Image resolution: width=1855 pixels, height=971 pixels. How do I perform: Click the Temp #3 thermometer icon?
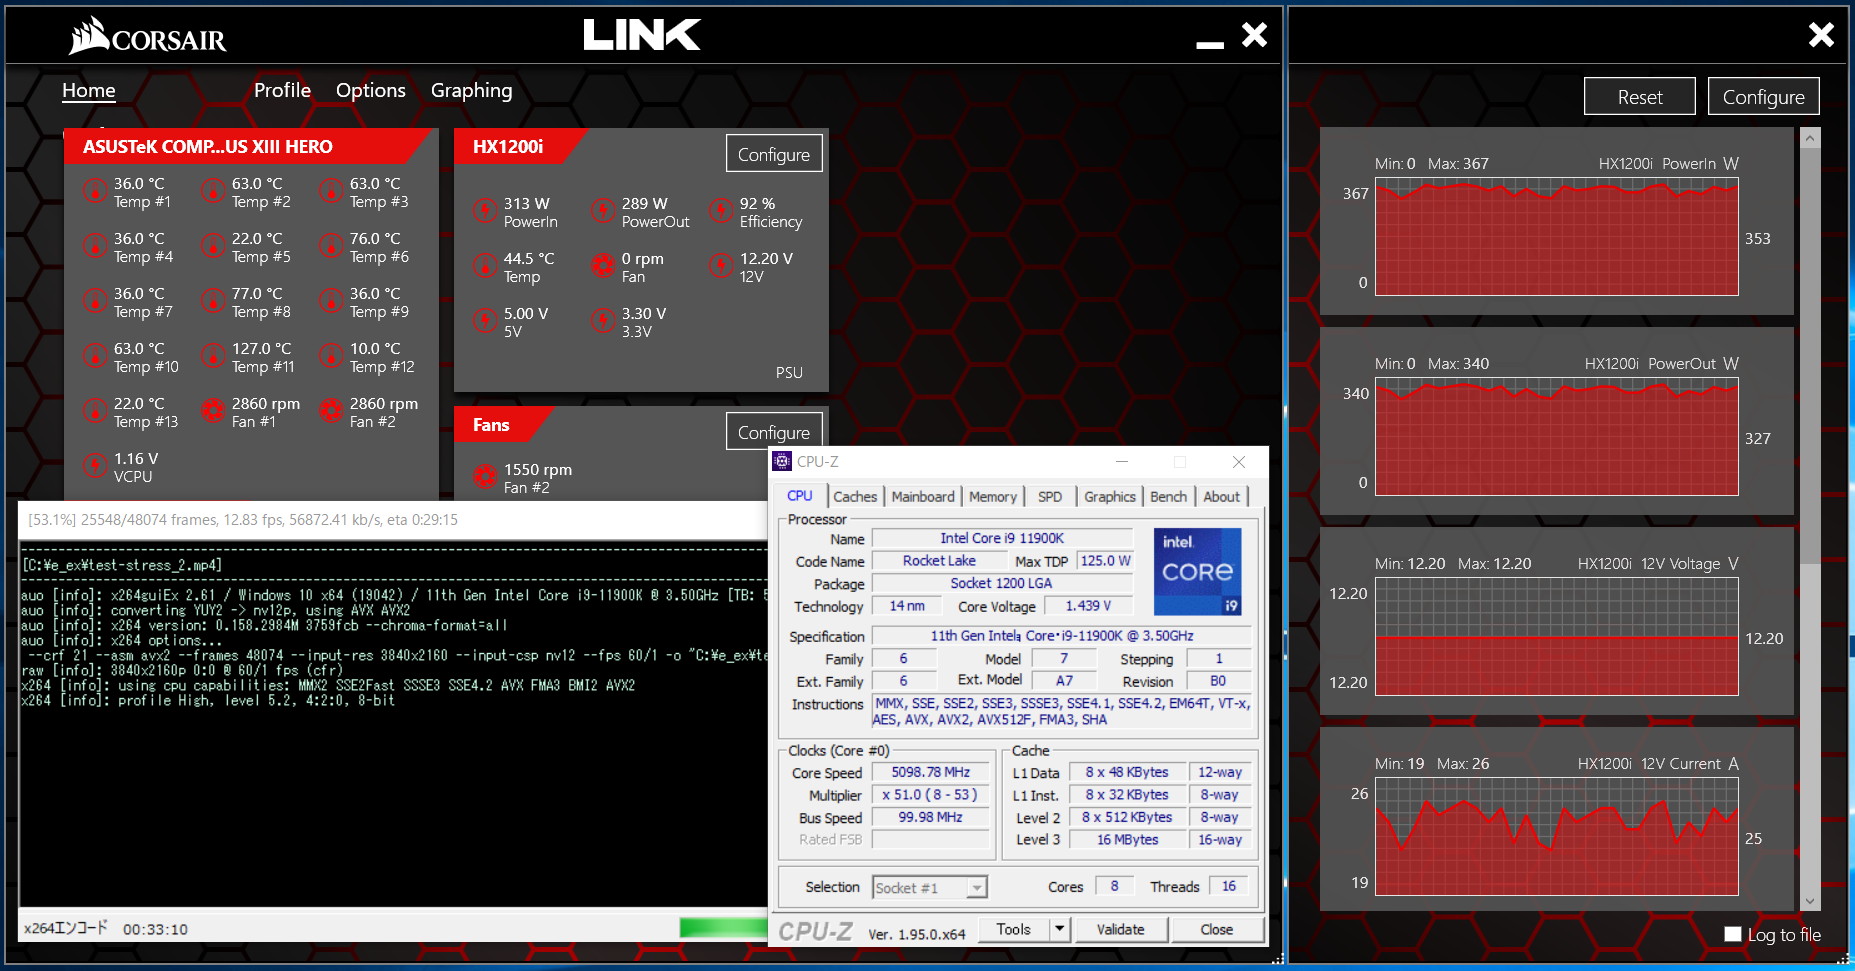click(x=331, y=190)
